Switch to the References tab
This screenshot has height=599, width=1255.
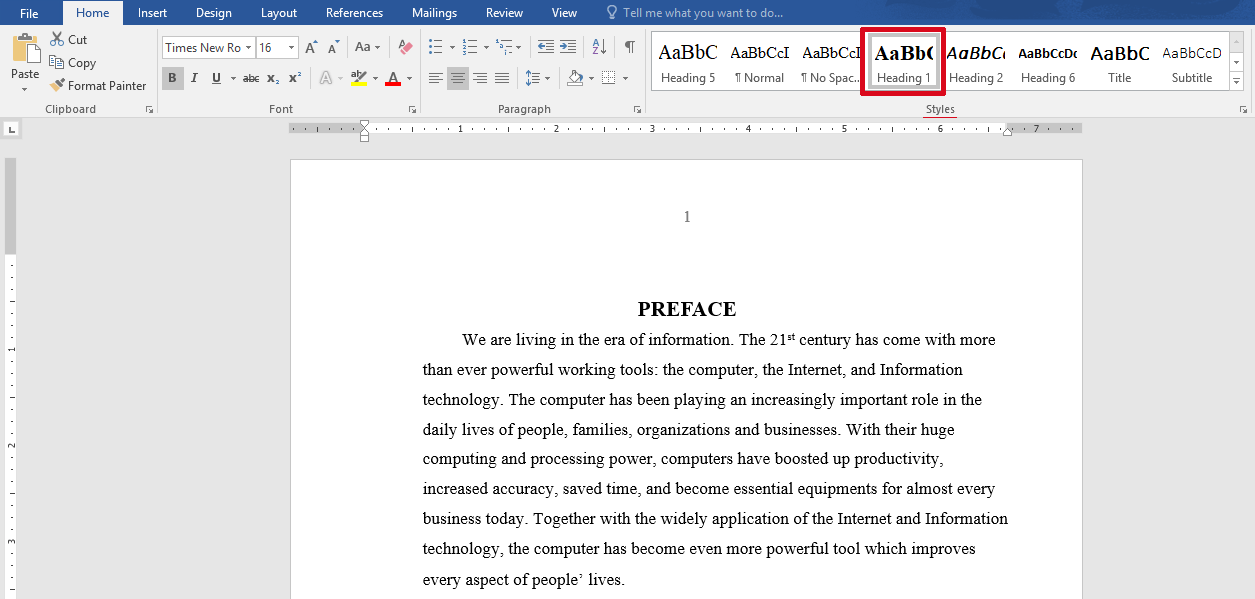point(354,13)
